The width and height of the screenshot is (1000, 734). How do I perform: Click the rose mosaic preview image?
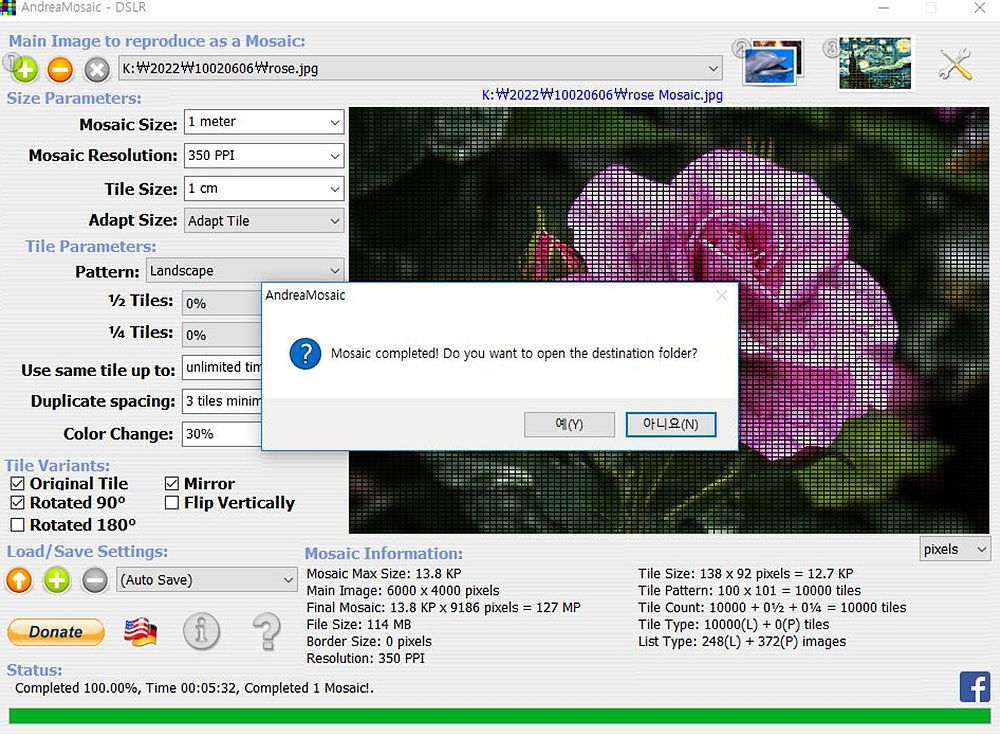coord(669,320)
